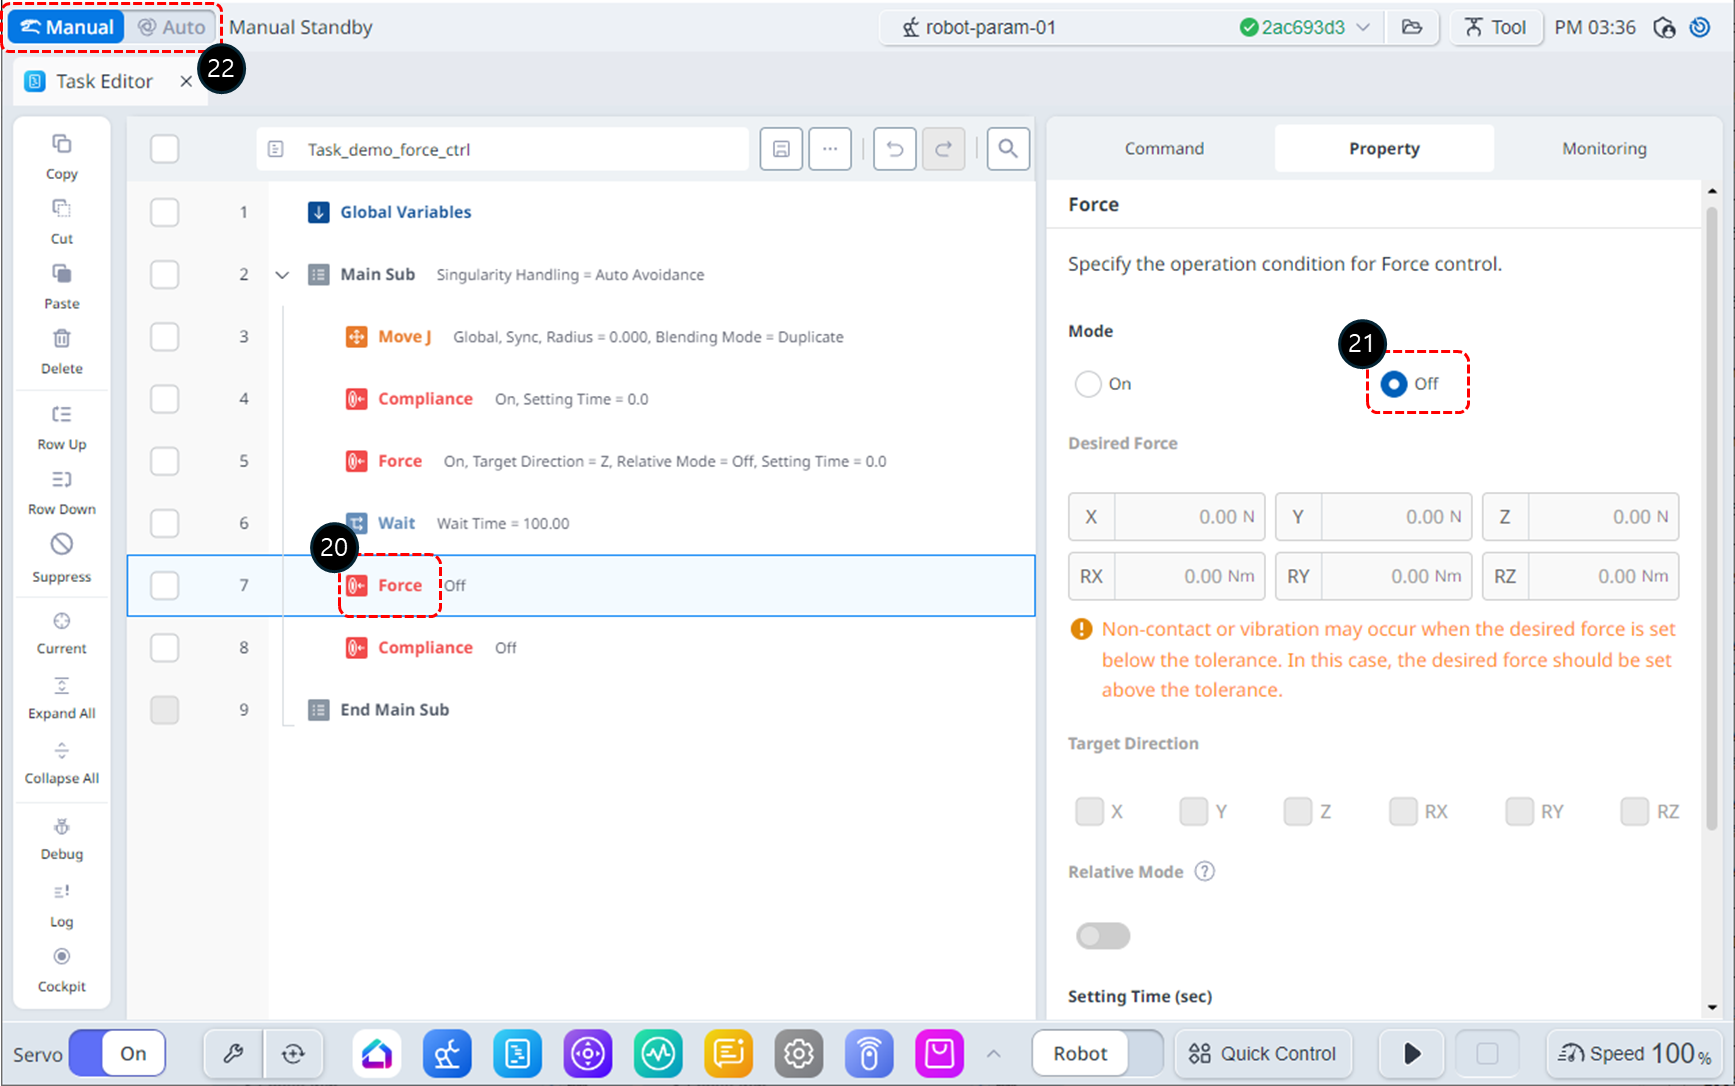
Task: Open the home icon in bottom dock
Action: [377, 1053]
